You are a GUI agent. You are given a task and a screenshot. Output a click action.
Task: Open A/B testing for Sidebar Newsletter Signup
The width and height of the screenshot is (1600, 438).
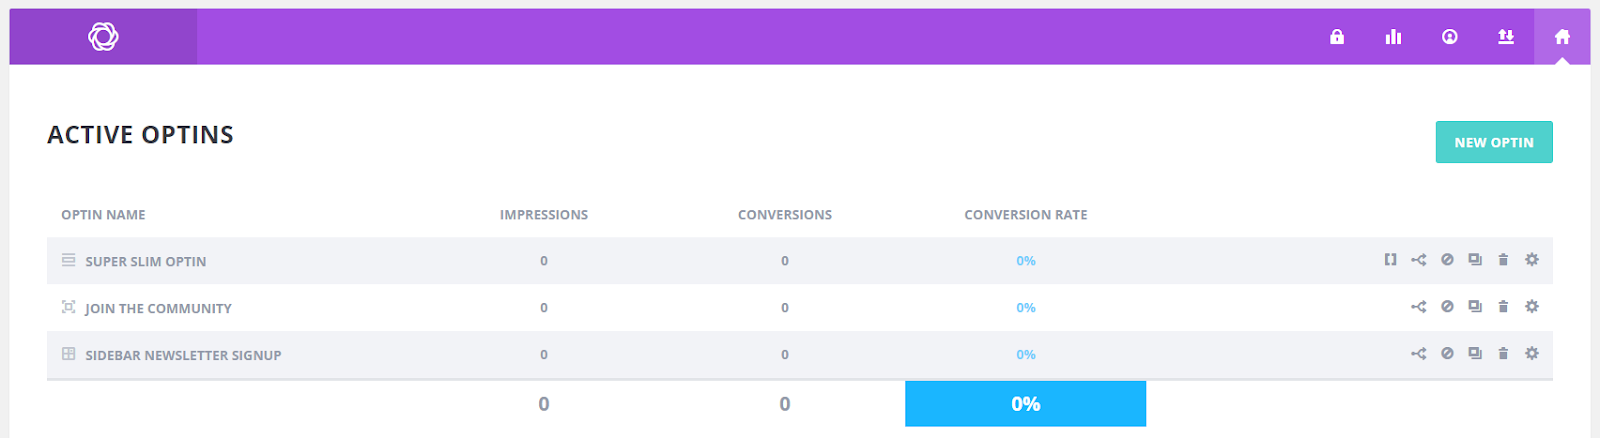[x=1418, y=354]
